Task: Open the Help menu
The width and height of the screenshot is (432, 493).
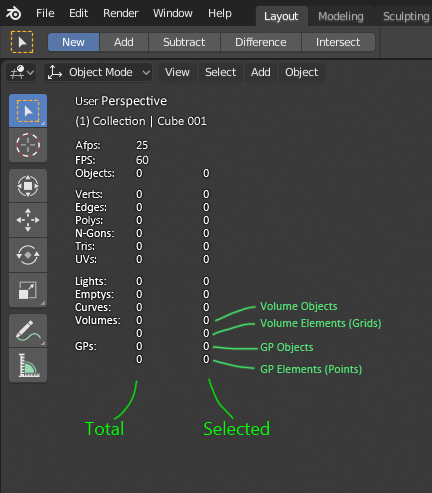Action: pyautogui.click(x=220, y=13)
